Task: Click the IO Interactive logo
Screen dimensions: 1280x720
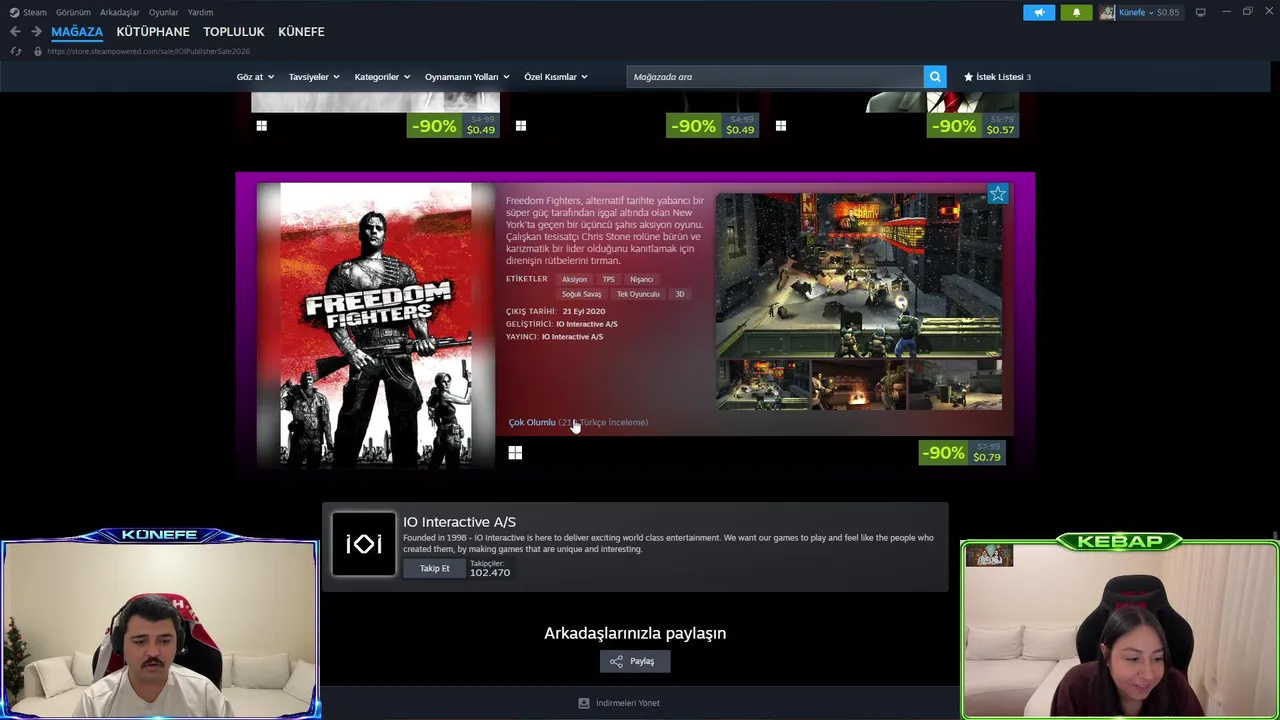Action: (x=364, y=544)
